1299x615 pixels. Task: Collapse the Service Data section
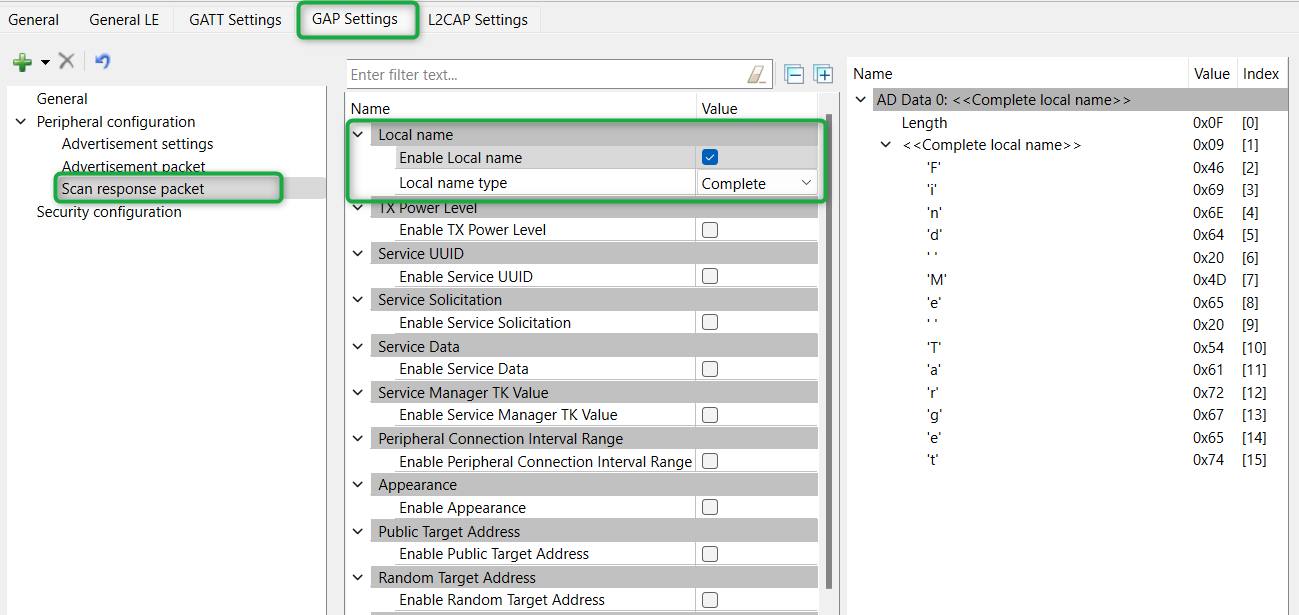pyautogui.click(x=358, y=347)
